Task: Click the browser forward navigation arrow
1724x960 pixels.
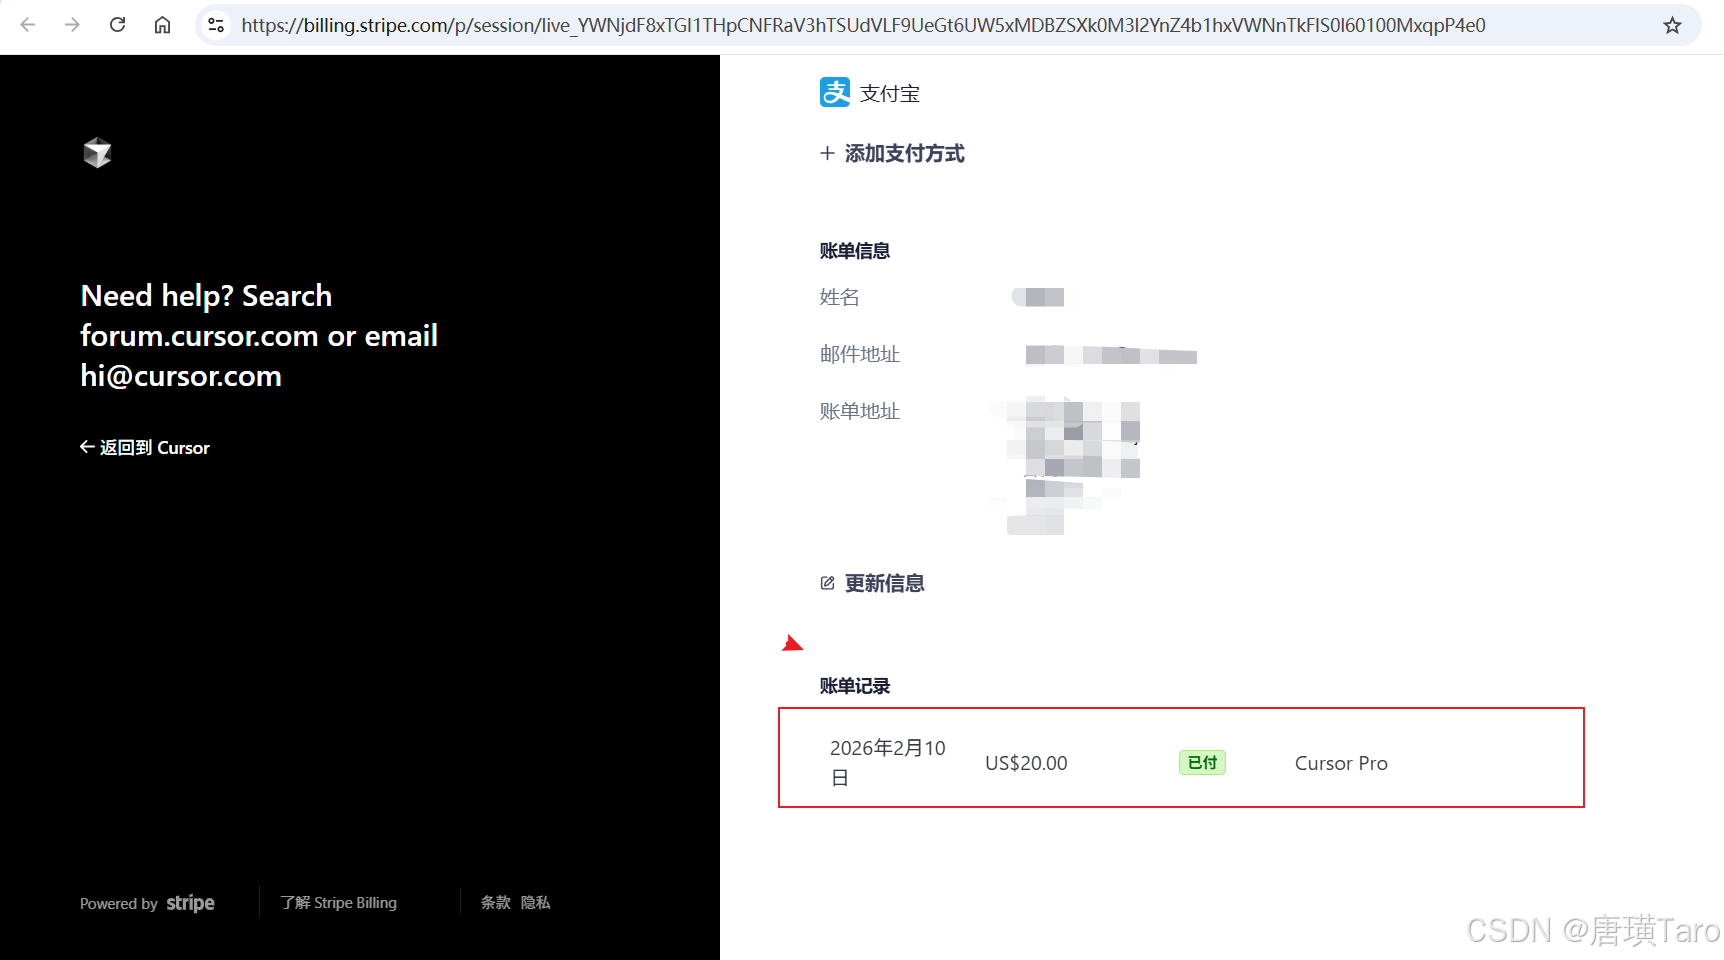Action: tap(71, 25)
